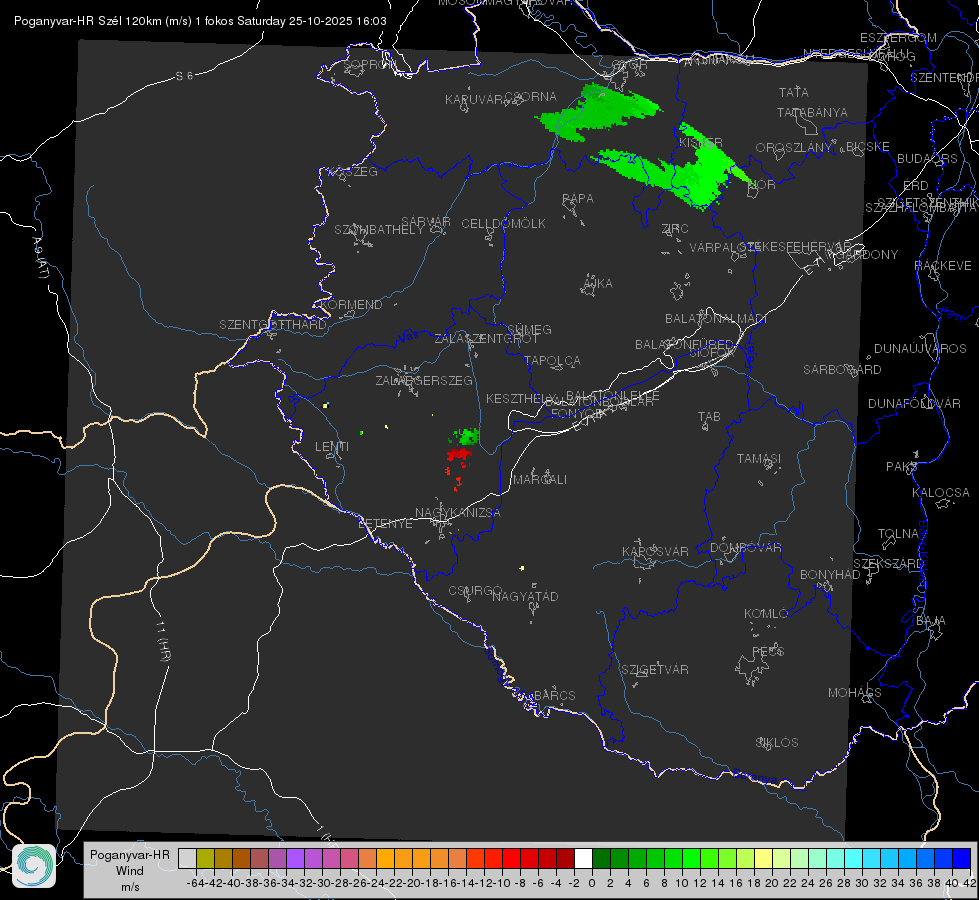979x900 pixels.
Task: Click the TOLNA city label
Action: pyautogui.click(x=898, y=534)
